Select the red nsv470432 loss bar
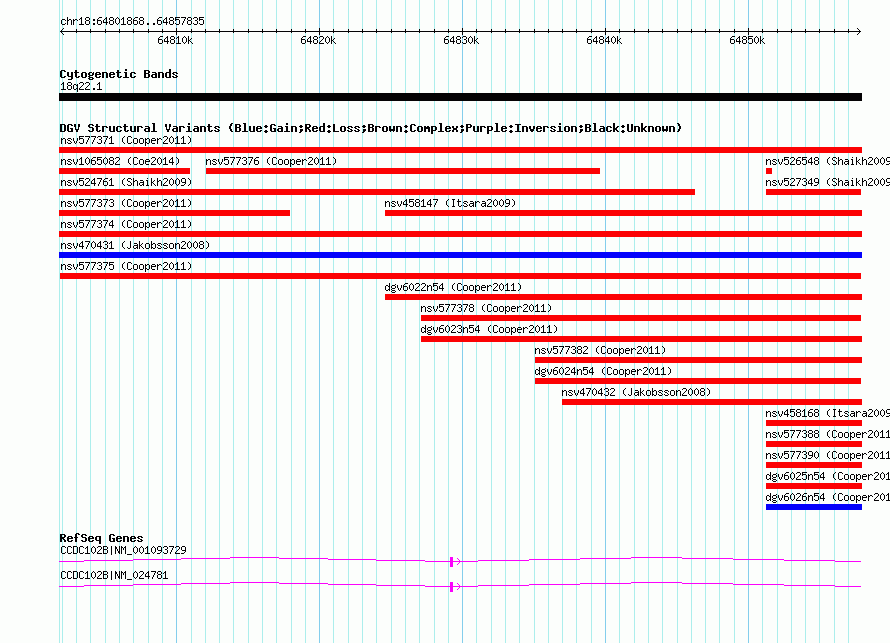The height and width of the screenshot is (643, 890). 712,402
